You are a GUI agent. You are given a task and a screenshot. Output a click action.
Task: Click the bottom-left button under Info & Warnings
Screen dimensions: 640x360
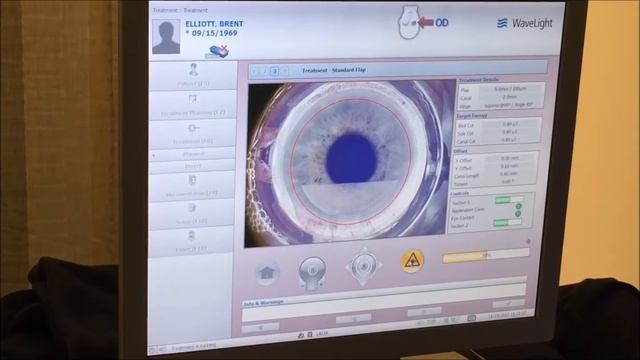pyautogui.click(x=261, y=327)
